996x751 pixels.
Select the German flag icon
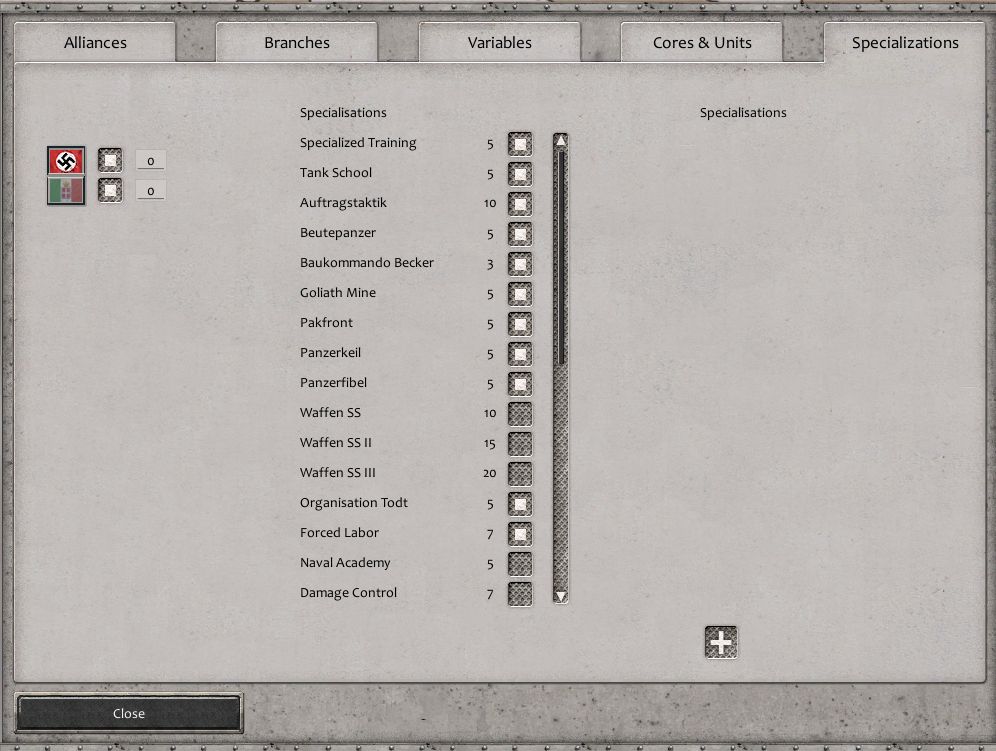click(x=66, y=161)
